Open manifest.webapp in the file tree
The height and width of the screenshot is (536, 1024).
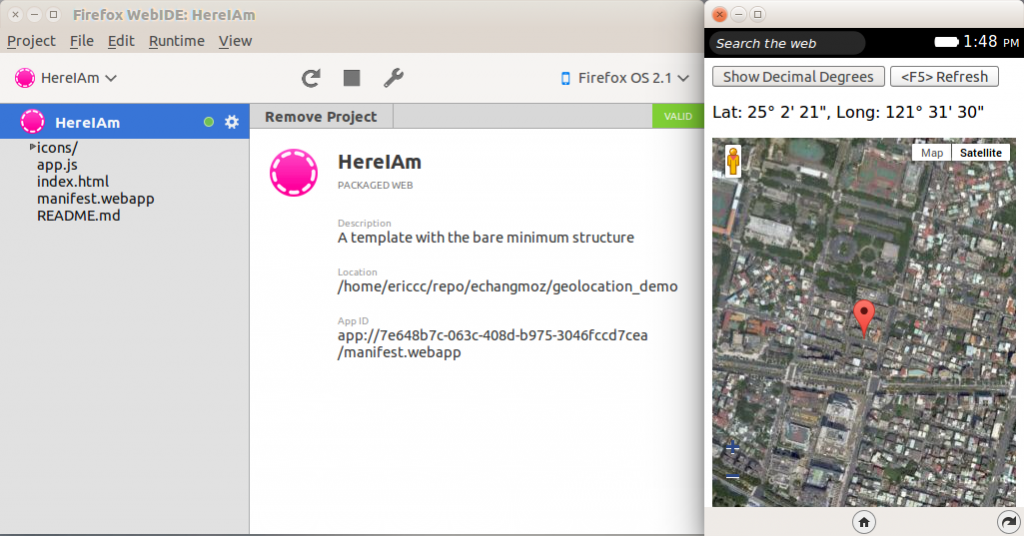tap(95, 198)
